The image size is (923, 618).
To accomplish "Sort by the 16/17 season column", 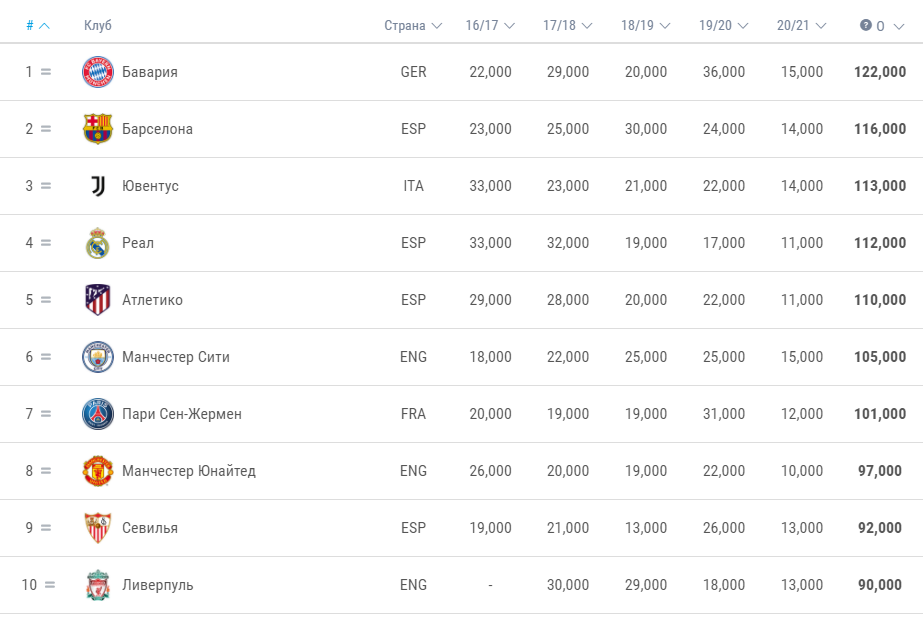I will [490, 25].
